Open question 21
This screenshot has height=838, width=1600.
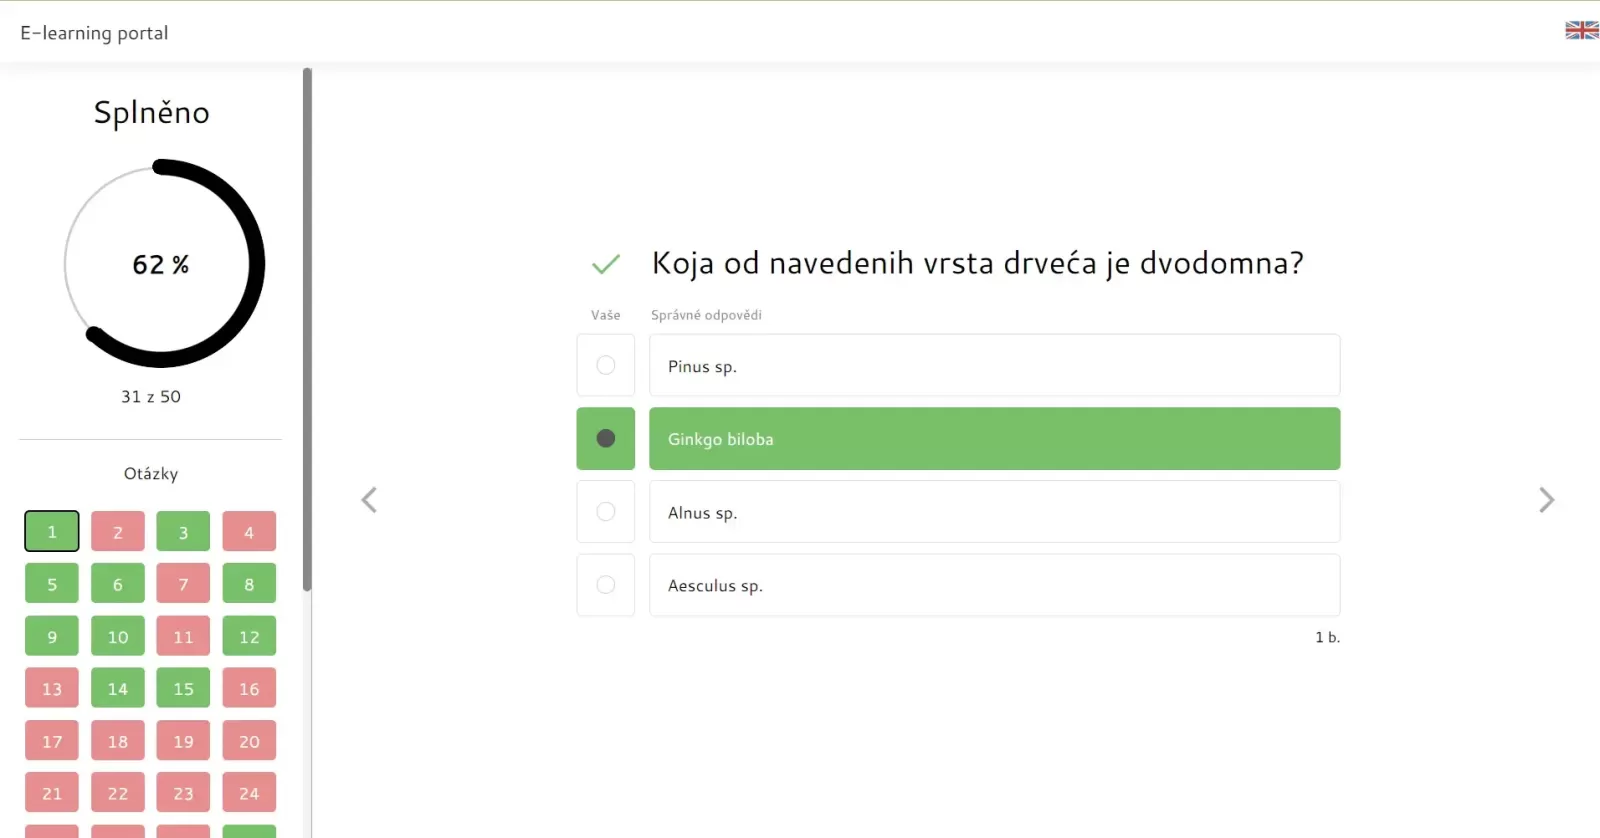52,793
